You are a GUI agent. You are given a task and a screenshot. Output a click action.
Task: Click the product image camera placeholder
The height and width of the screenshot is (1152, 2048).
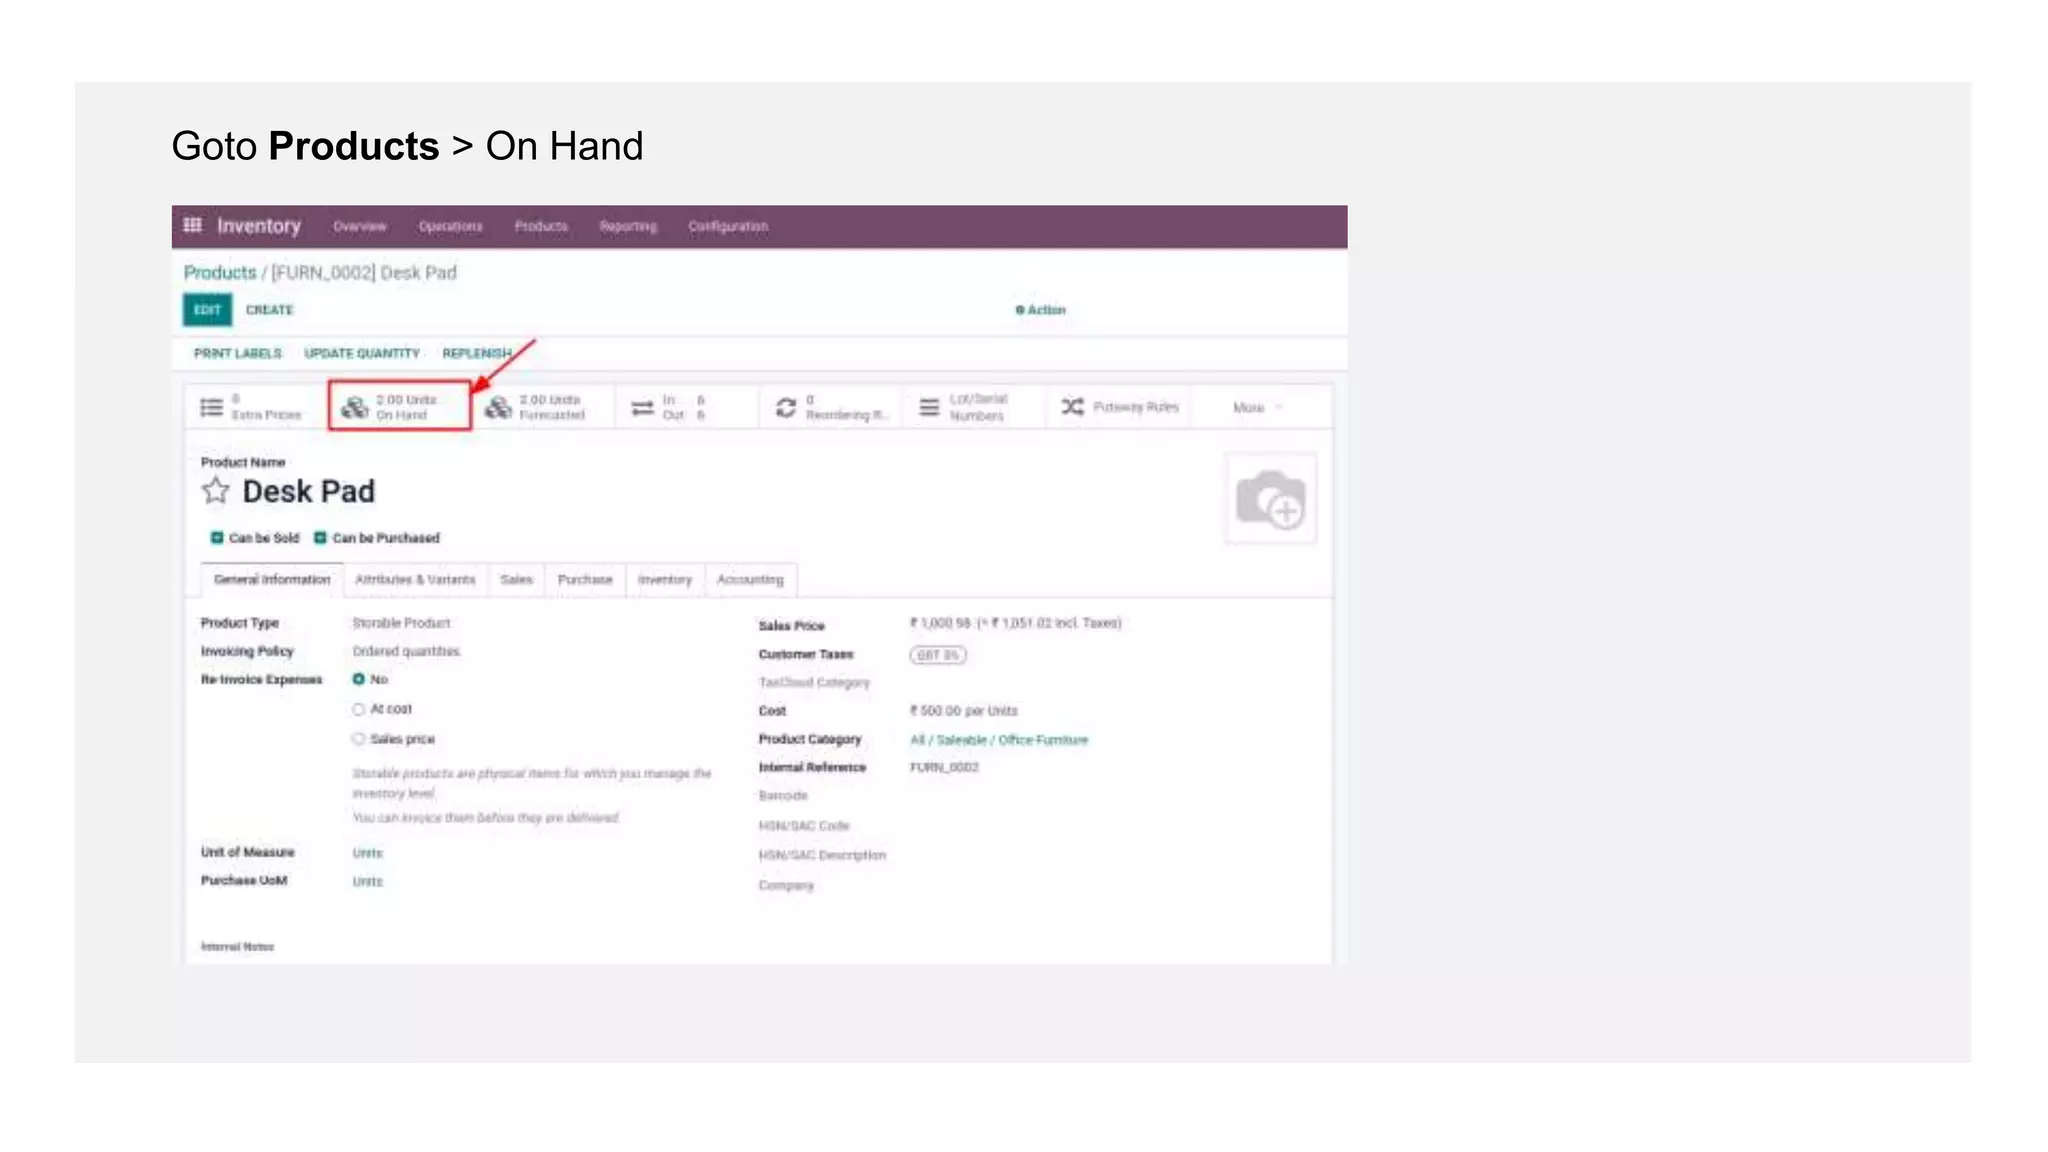click(1270, 498)
